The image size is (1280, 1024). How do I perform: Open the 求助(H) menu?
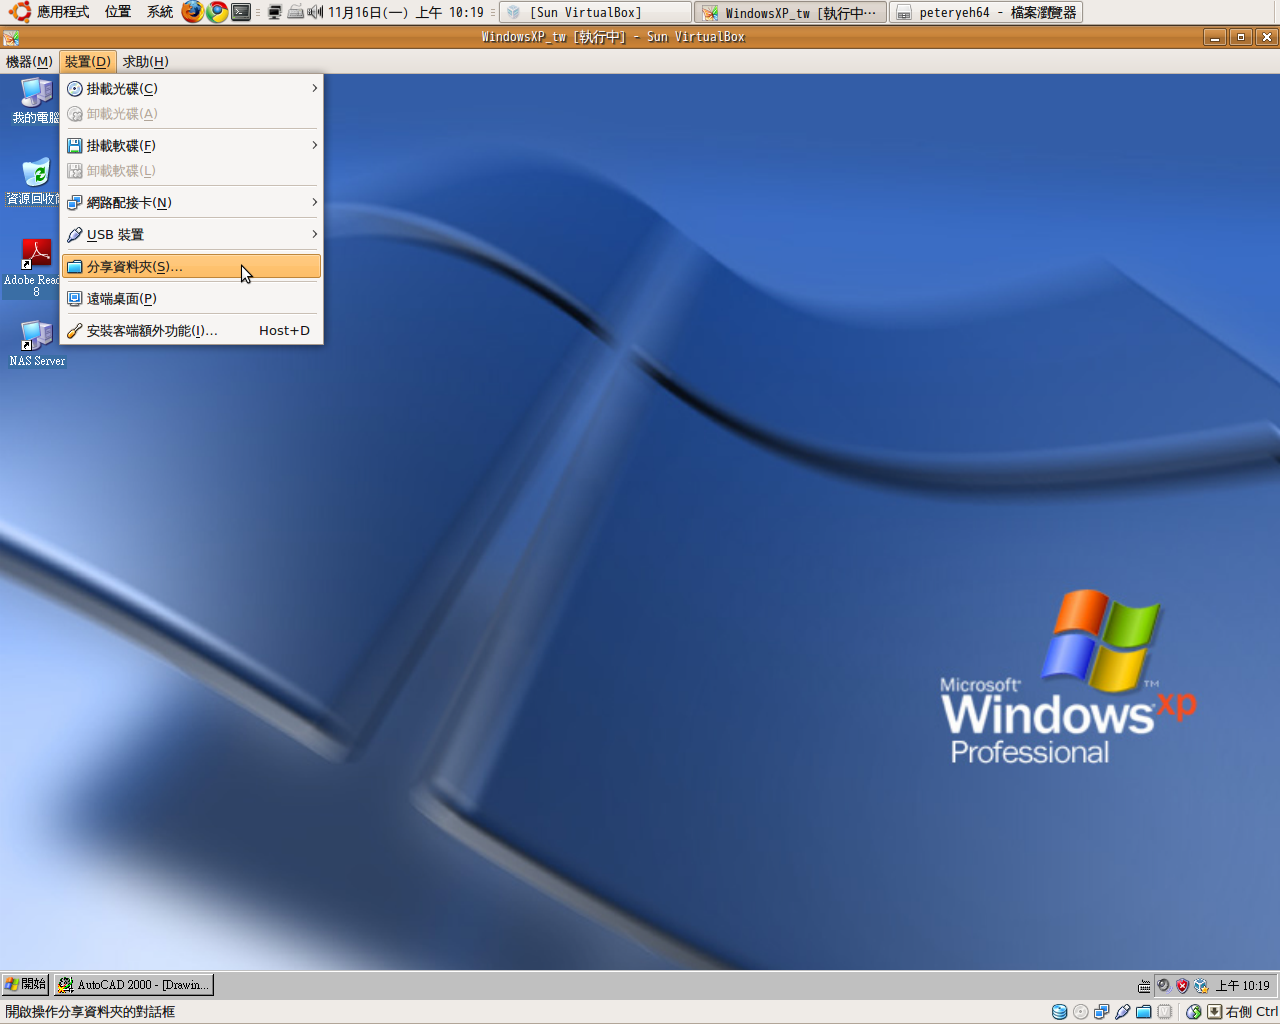click(145, 62)
